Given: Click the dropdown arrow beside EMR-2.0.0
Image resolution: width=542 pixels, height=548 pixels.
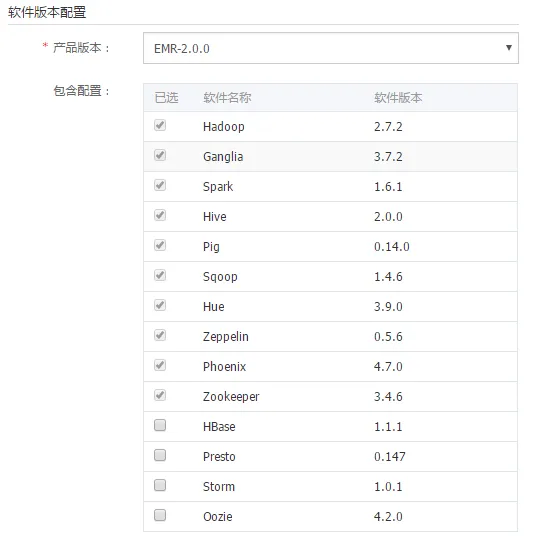Looking at the screenshot, I should click(509, 48).
